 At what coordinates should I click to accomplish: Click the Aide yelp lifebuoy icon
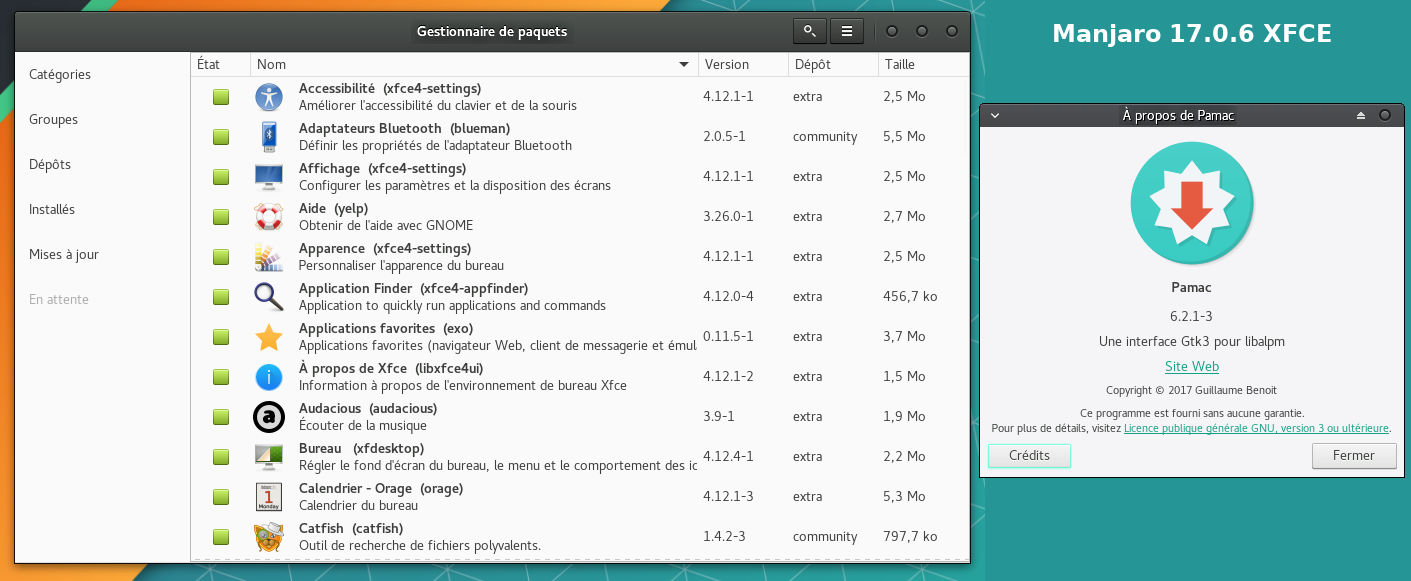coord(269,217)
